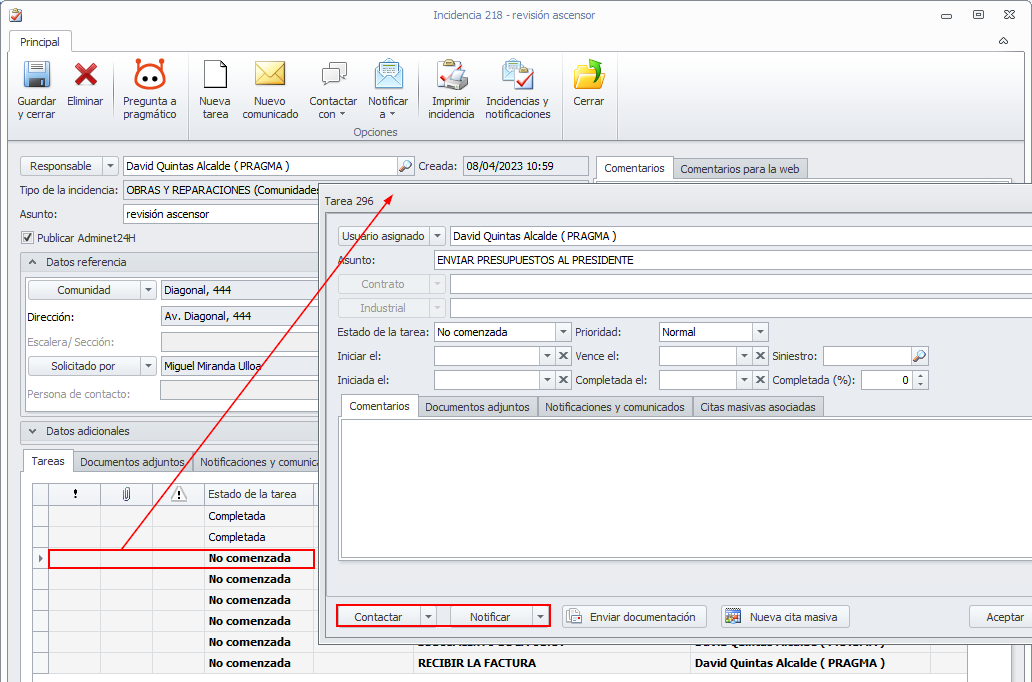Select task Comentarios tab
Image resolution: width=1032 pixels, height=682 pixels.
[379, 406]
